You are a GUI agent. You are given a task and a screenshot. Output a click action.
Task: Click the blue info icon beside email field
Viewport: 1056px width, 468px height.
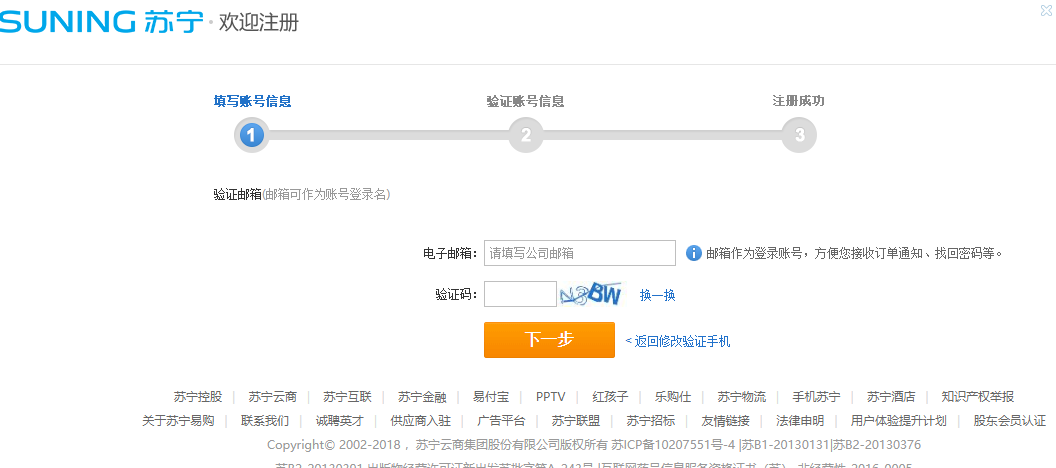pyautogui.click(x=694, y=253)
